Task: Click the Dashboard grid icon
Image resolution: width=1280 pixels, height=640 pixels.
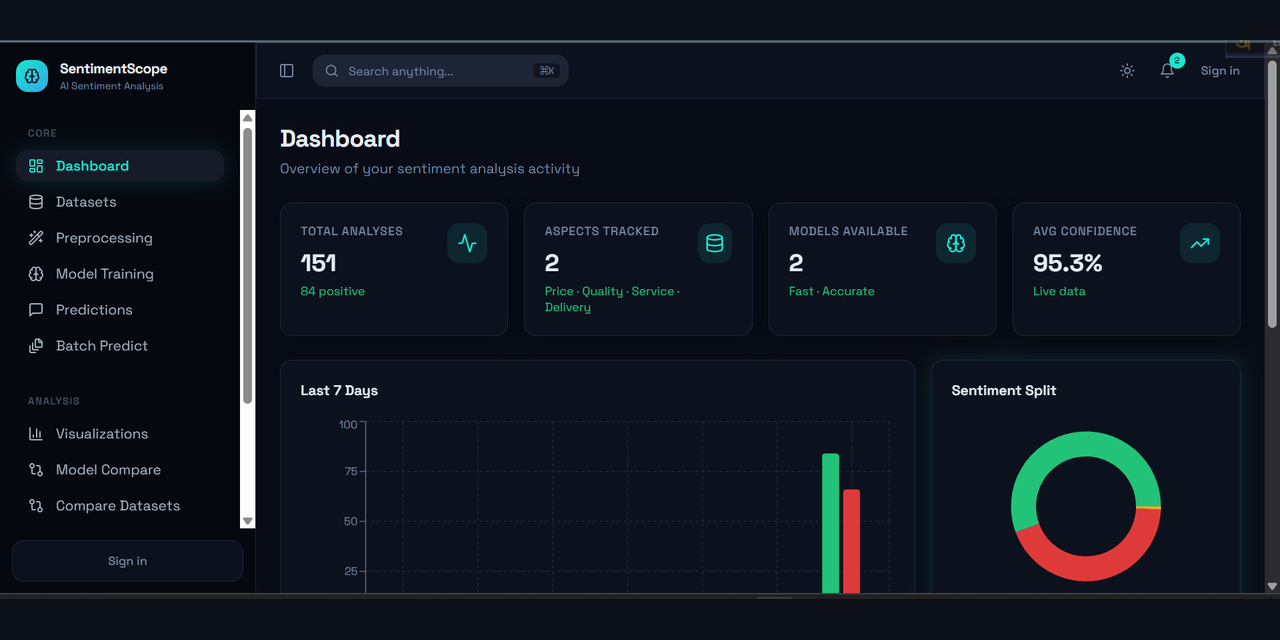Action: pos(36,166)
